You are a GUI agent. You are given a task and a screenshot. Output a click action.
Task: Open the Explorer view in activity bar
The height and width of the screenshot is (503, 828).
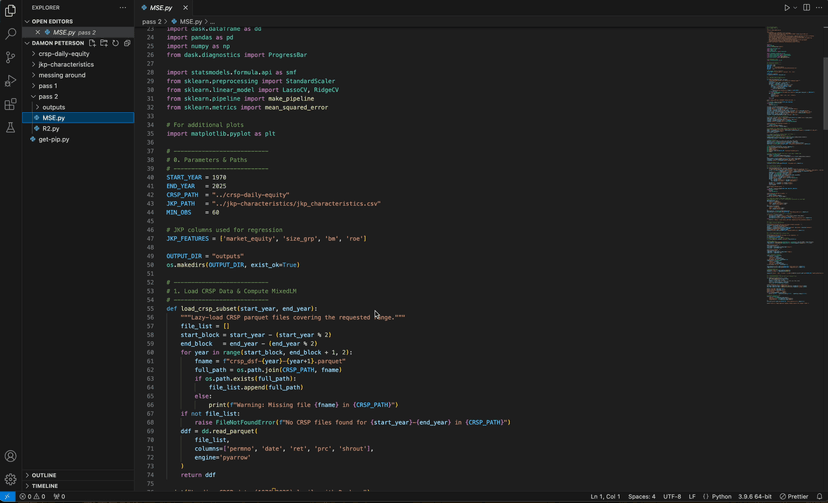[10, 11]
